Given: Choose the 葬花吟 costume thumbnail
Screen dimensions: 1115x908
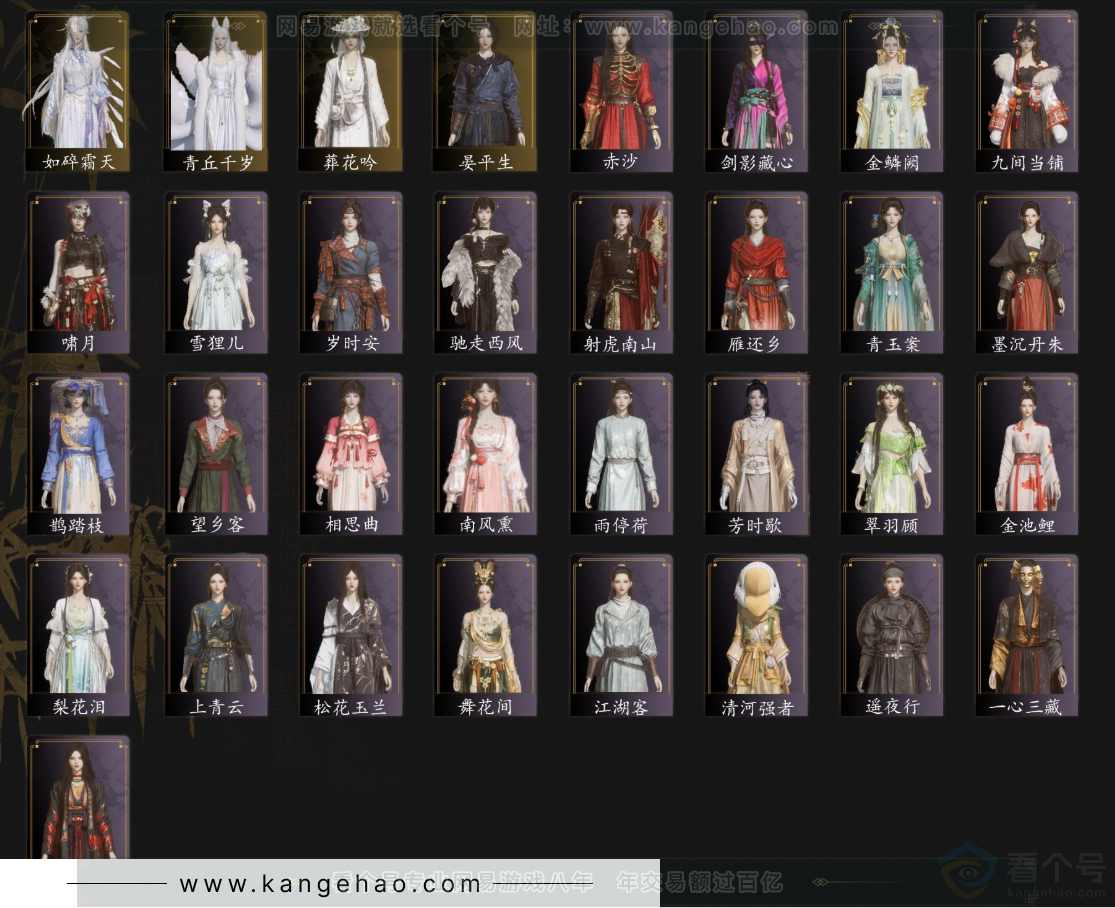Looking at the screenshot, I should [x=350, y=91].
